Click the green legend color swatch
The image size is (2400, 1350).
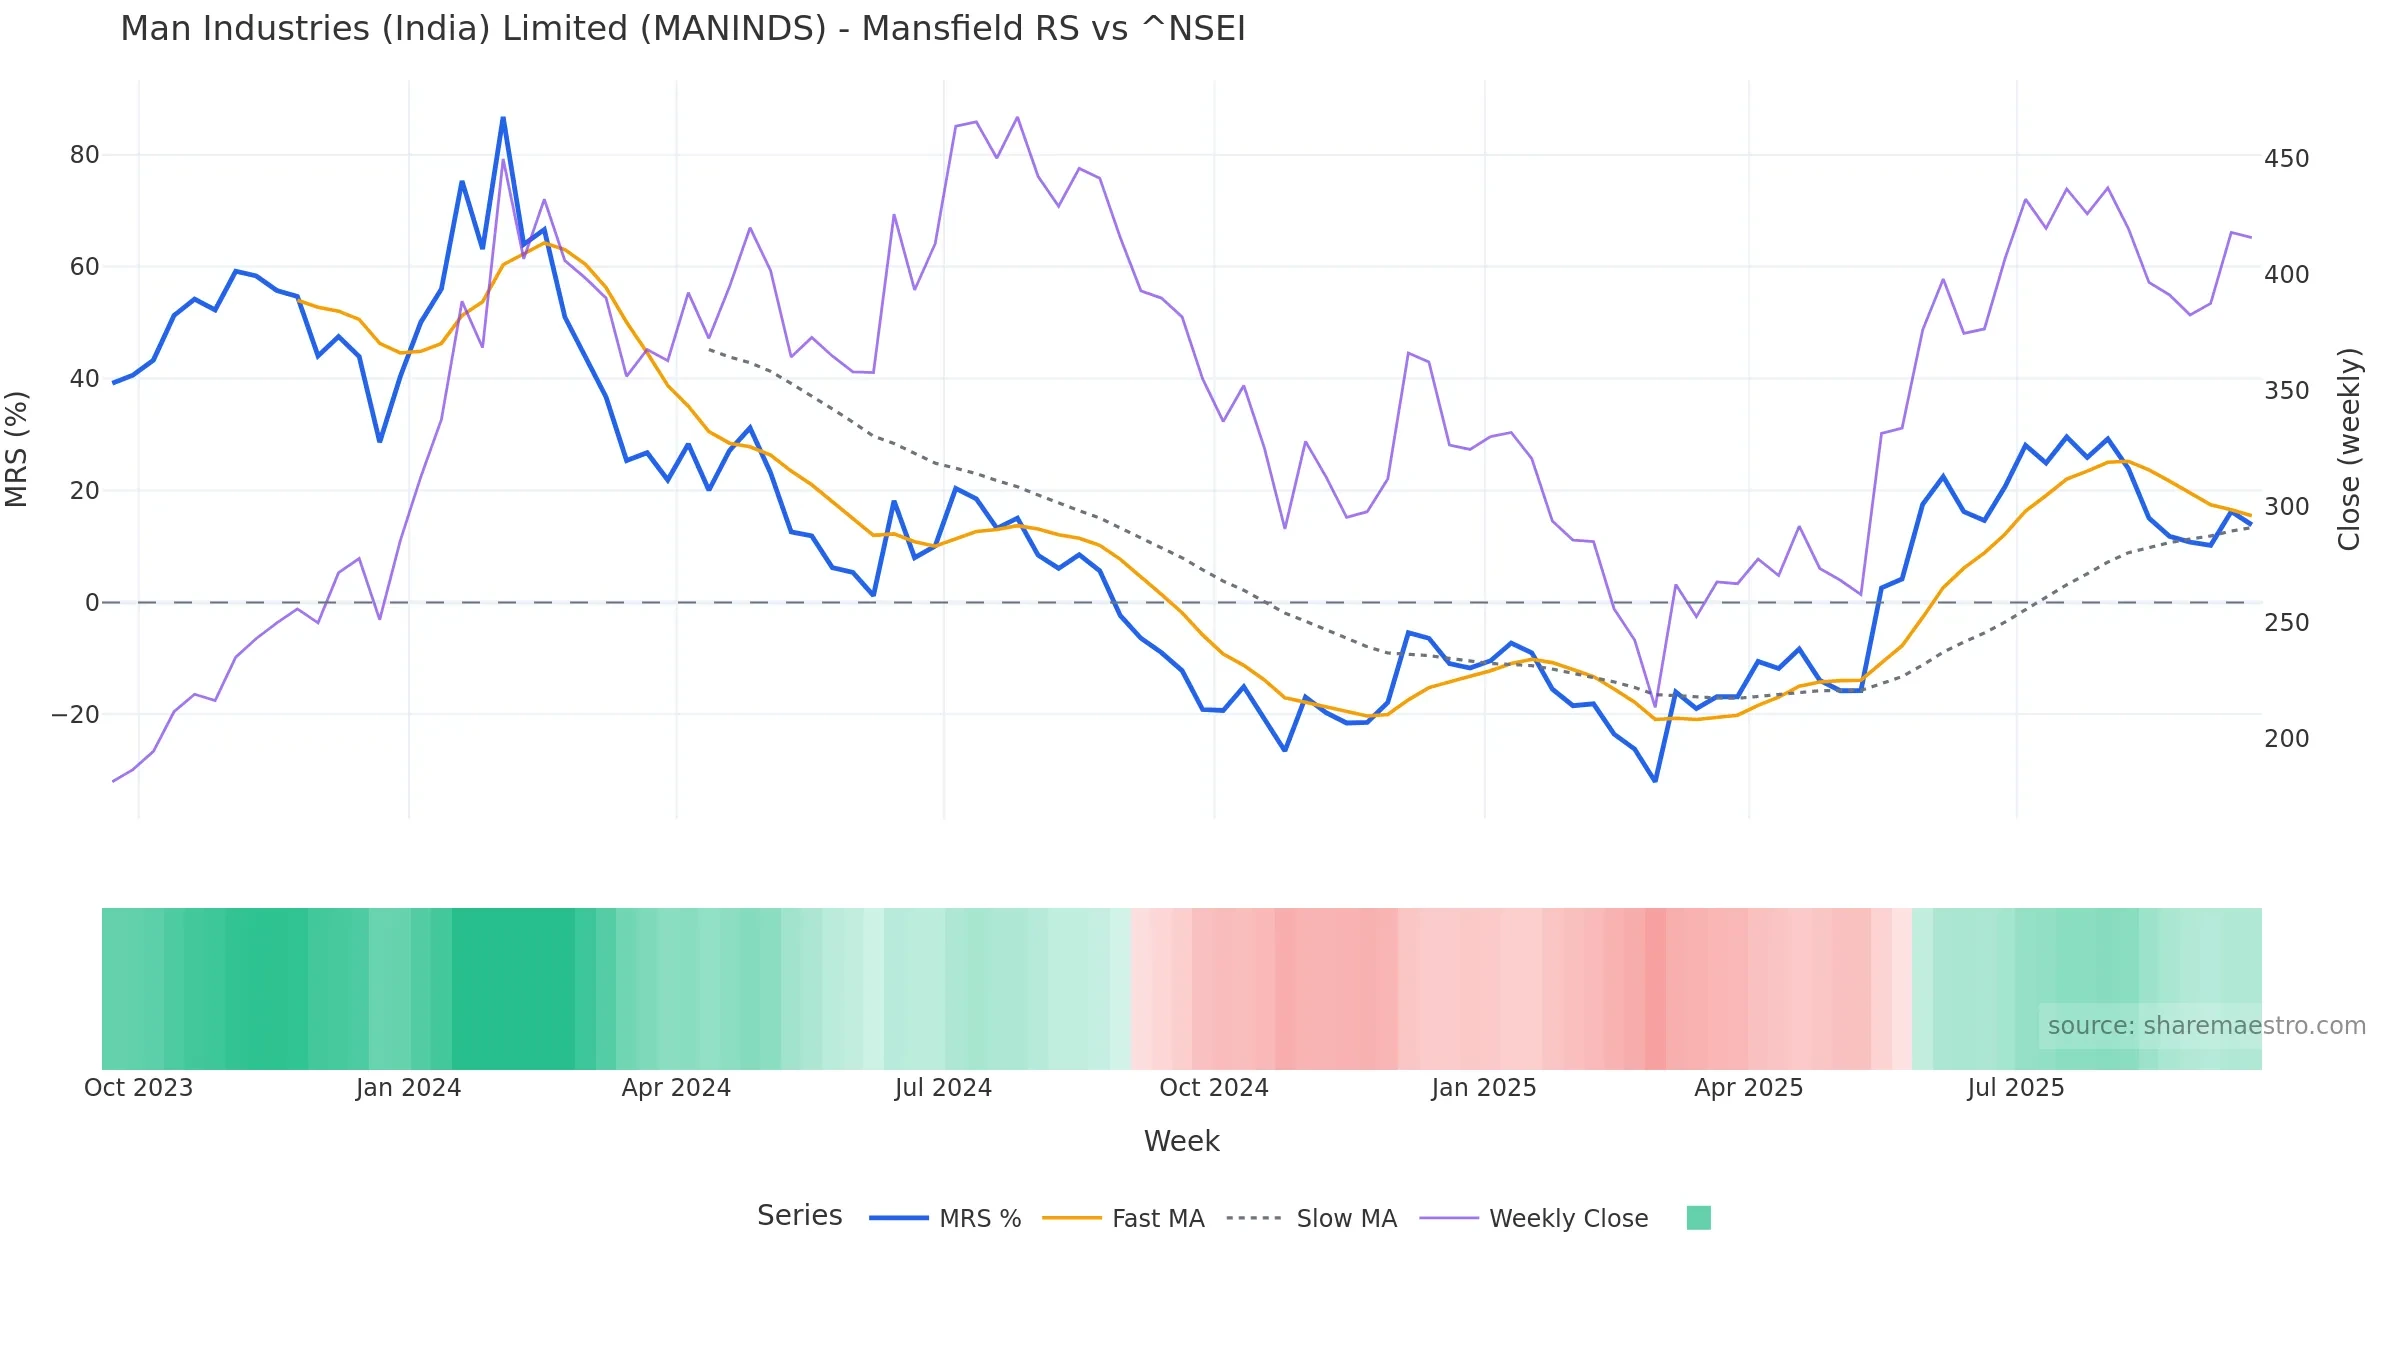(x=1698, y=1217)
